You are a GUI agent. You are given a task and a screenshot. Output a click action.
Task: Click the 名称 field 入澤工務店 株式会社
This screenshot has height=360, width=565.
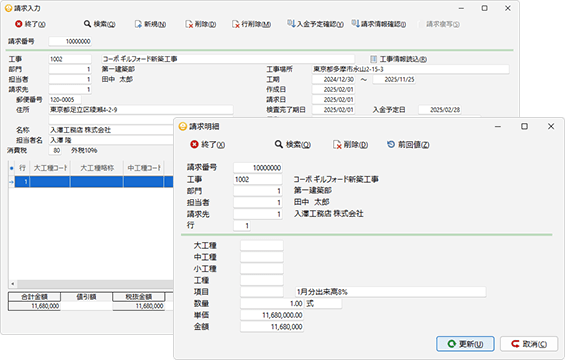[x=111, y=130]
